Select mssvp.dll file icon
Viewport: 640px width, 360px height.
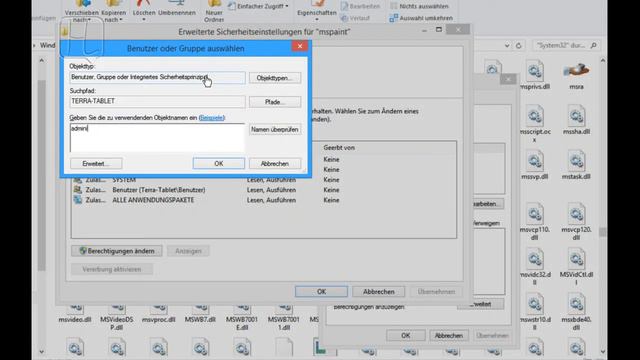pos(535,162)
